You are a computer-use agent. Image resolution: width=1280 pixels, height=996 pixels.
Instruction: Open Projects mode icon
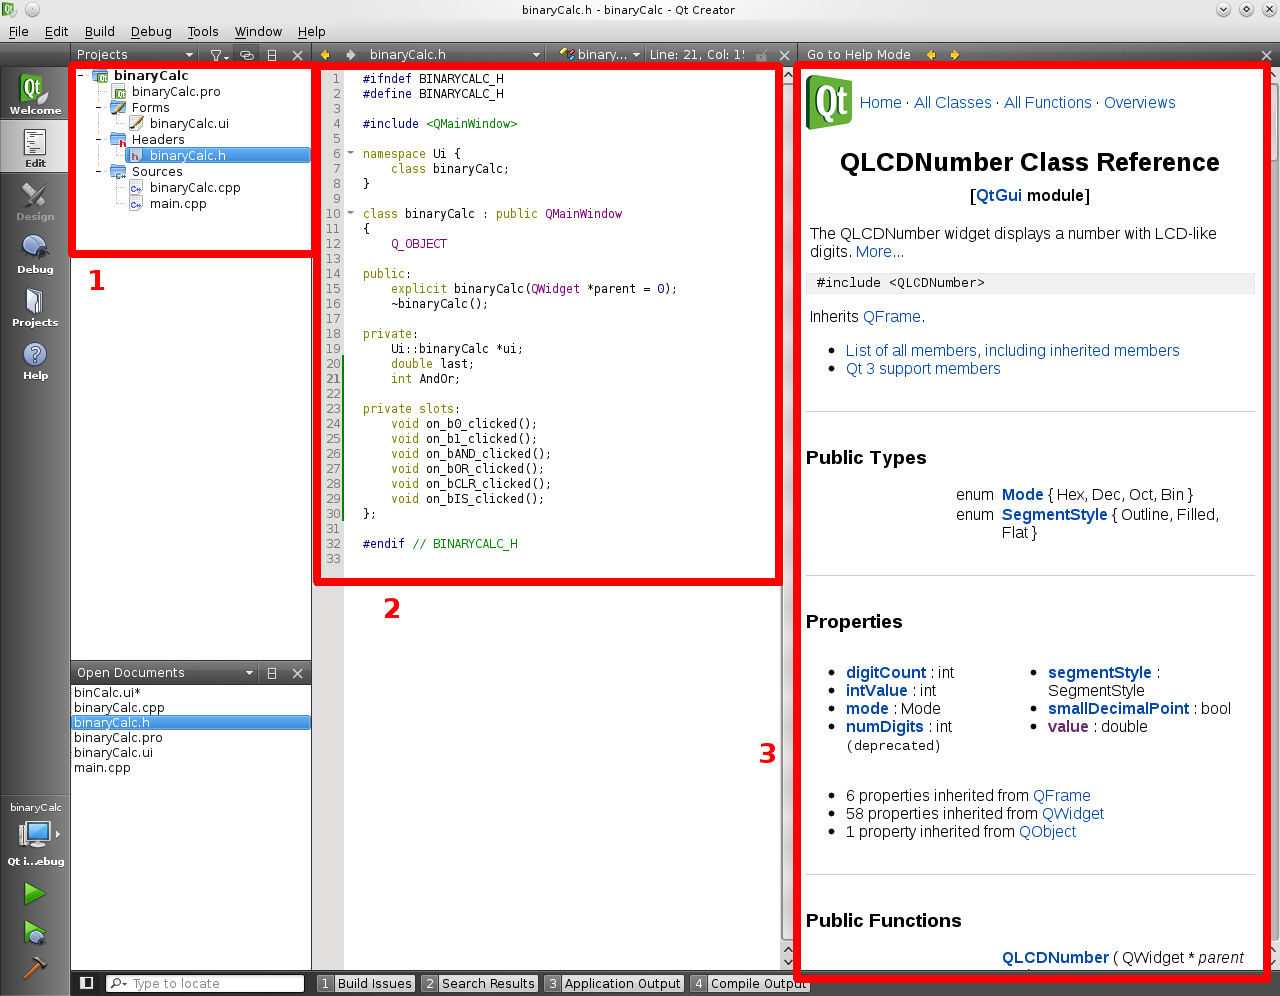[35, 306]
